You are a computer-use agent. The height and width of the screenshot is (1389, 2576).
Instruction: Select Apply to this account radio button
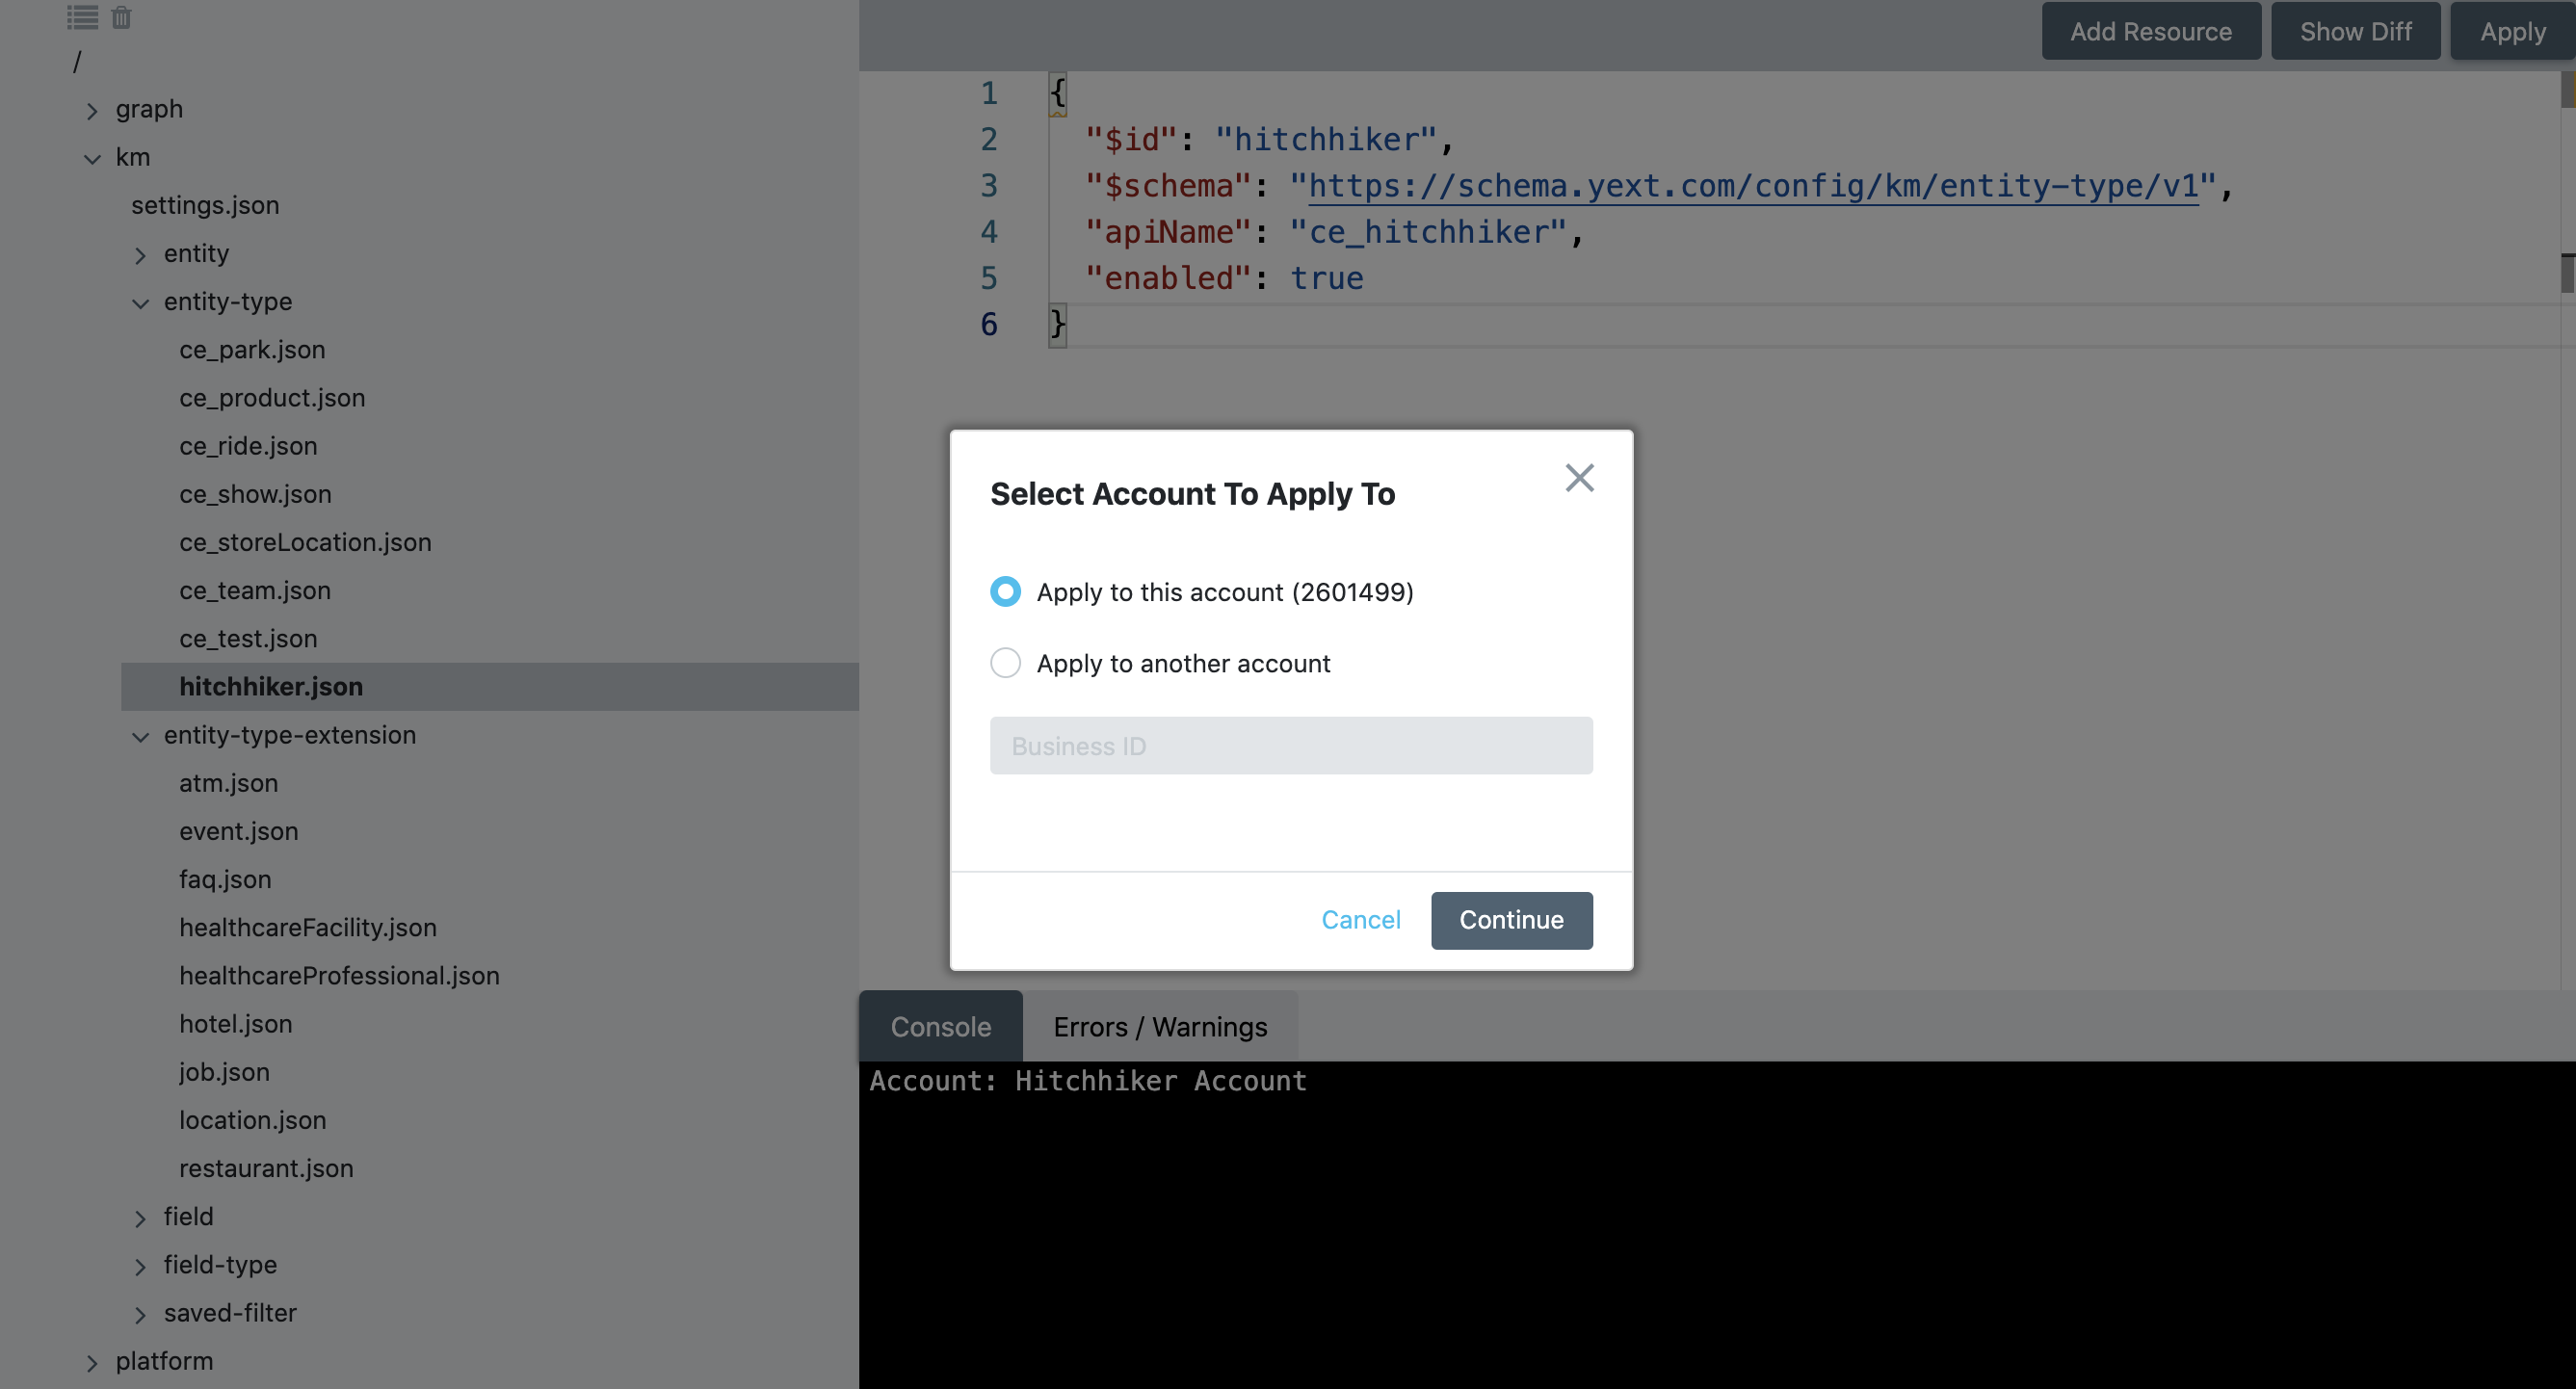pos(1005,592)
